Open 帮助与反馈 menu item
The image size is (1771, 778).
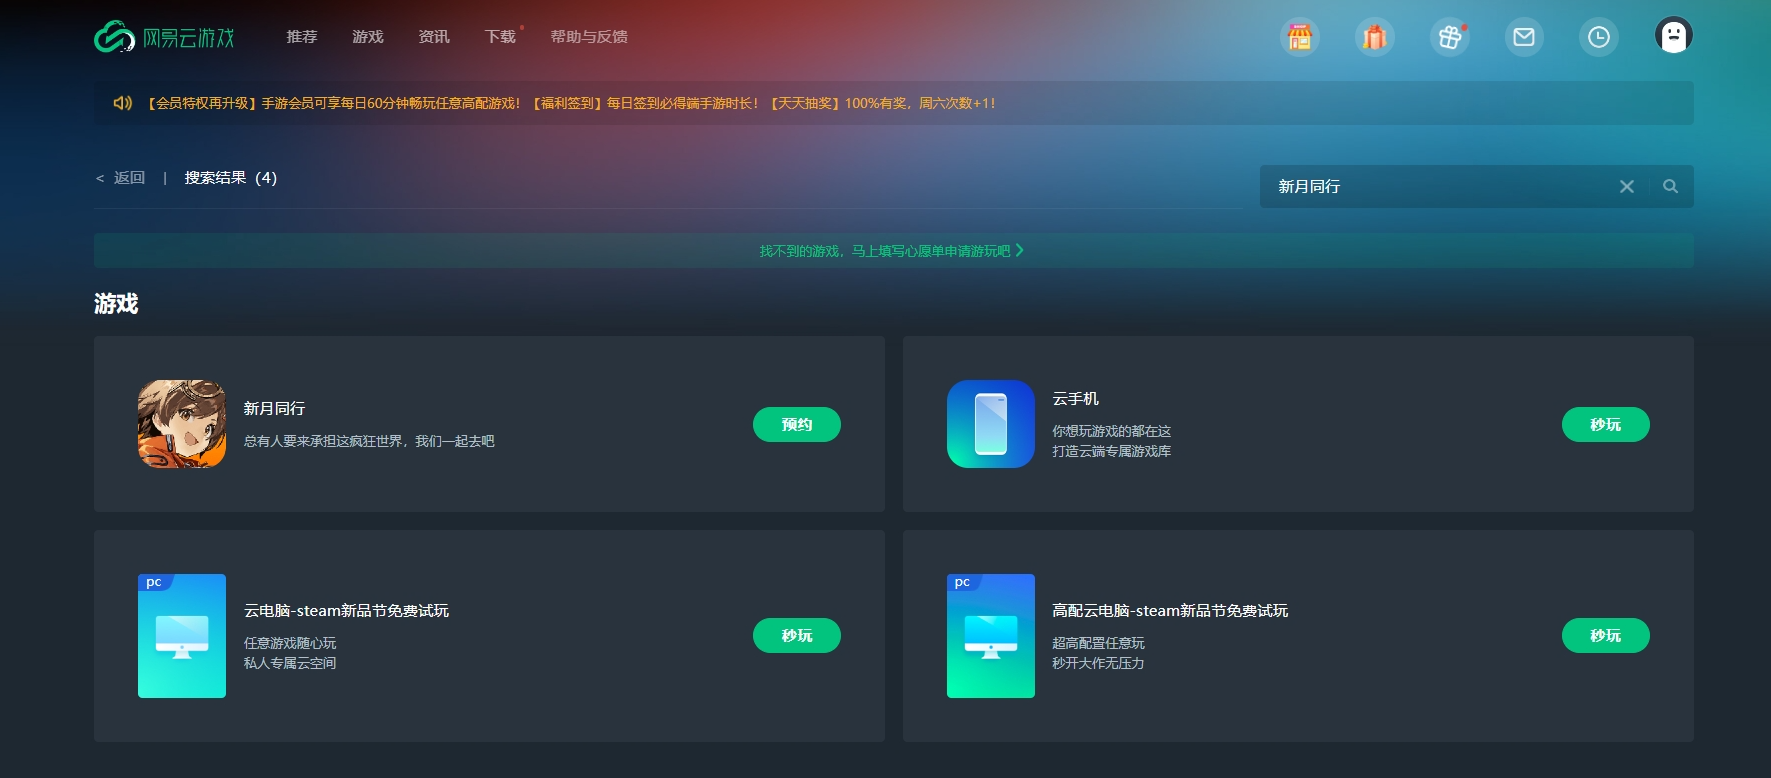pos(588,37)
